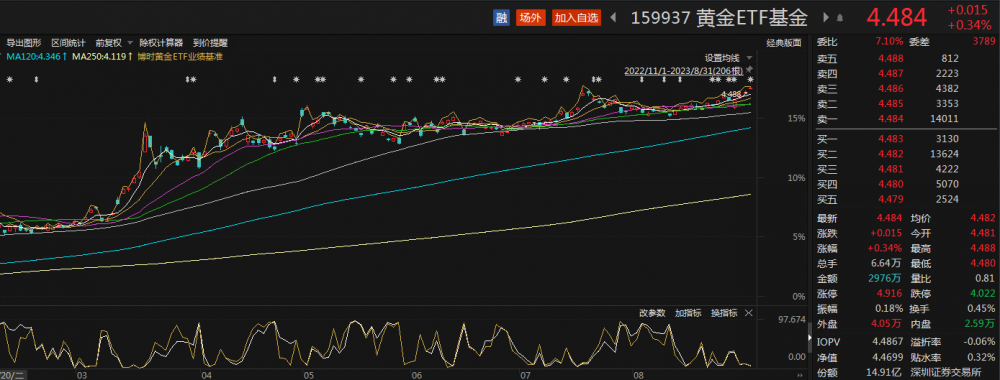Click the vertical splitter bar beside indicator
The height and width of the screenshot is (380, 1000).
coord(810,336)
